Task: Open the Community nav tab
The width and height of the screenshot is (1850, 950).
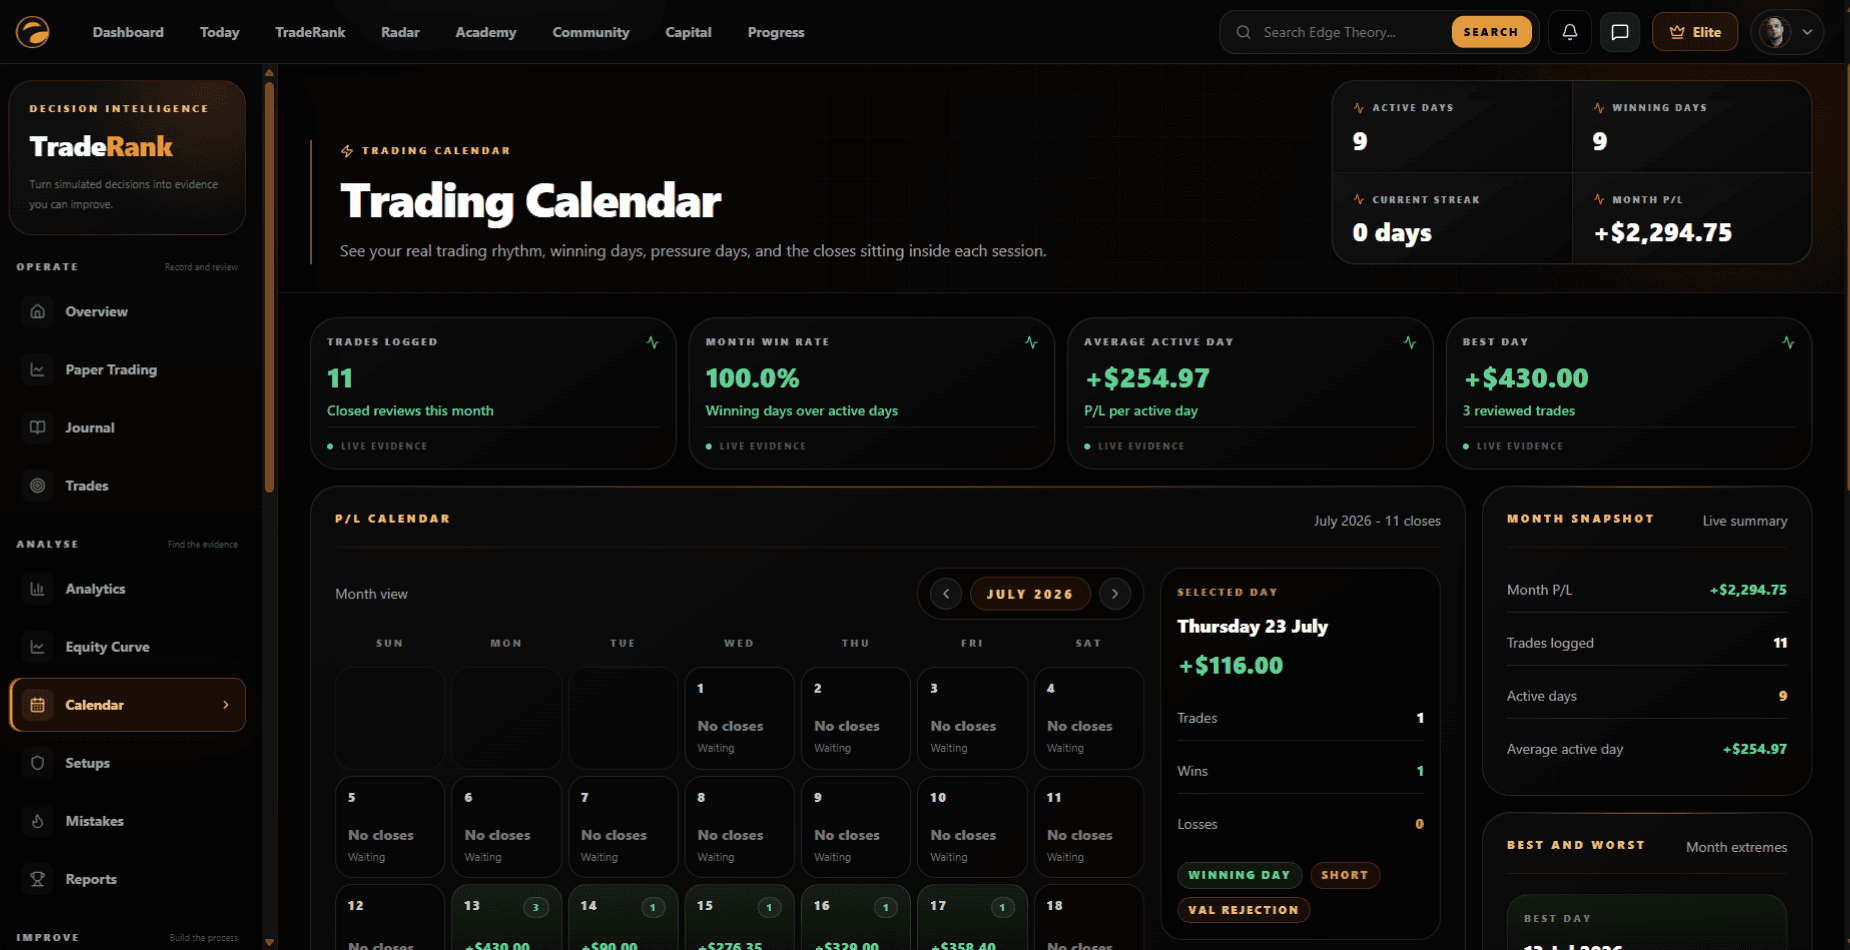Action: [x=591, y=32]
